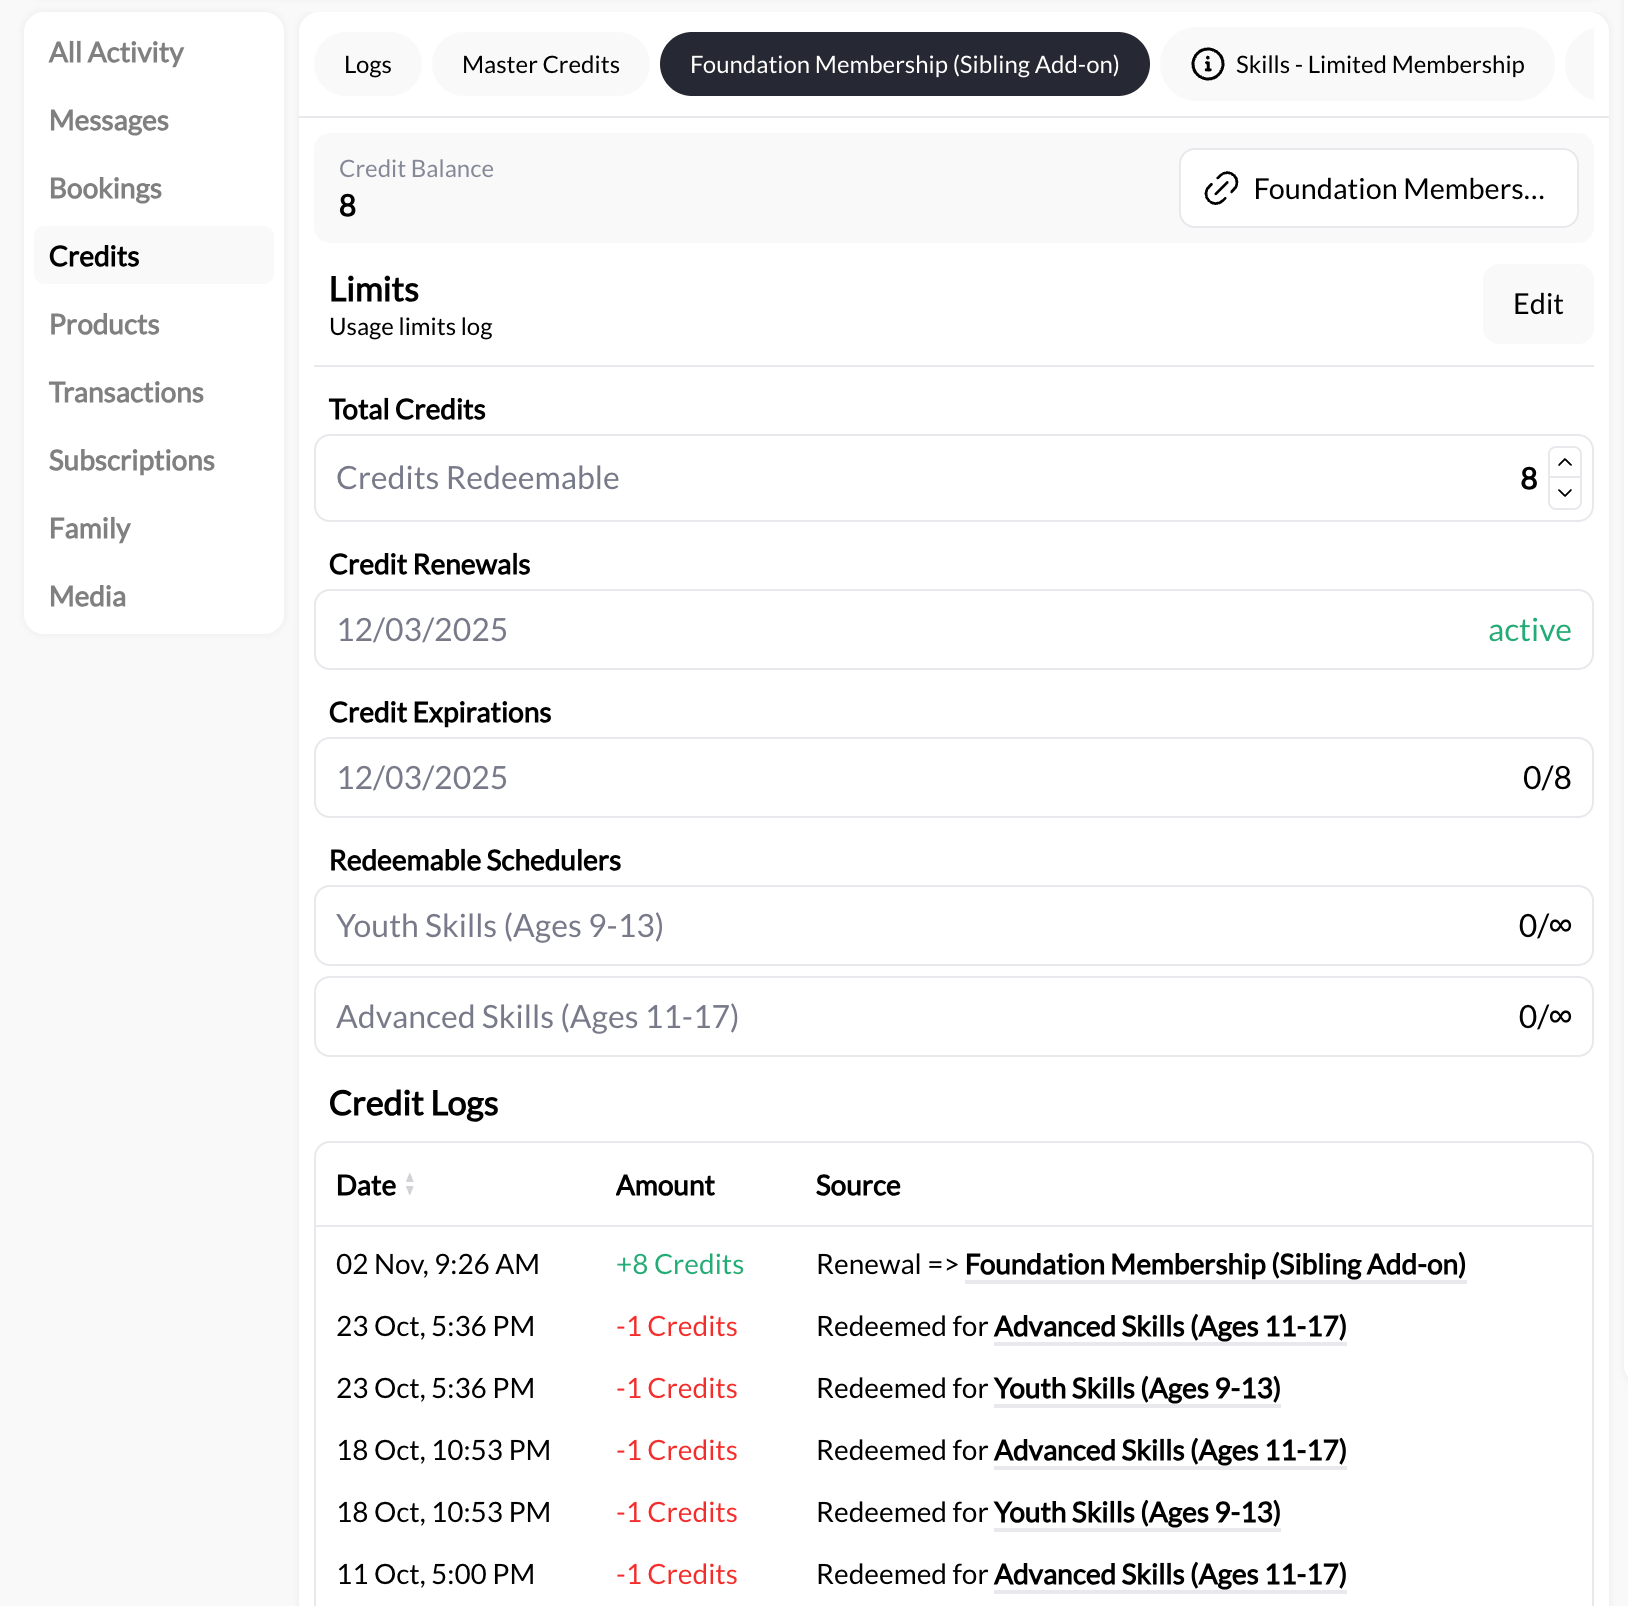Click the info icon on Skills tab
Image resolution: width=1628 pixels, height=1606 pixels.
[x=1207, y=64]
